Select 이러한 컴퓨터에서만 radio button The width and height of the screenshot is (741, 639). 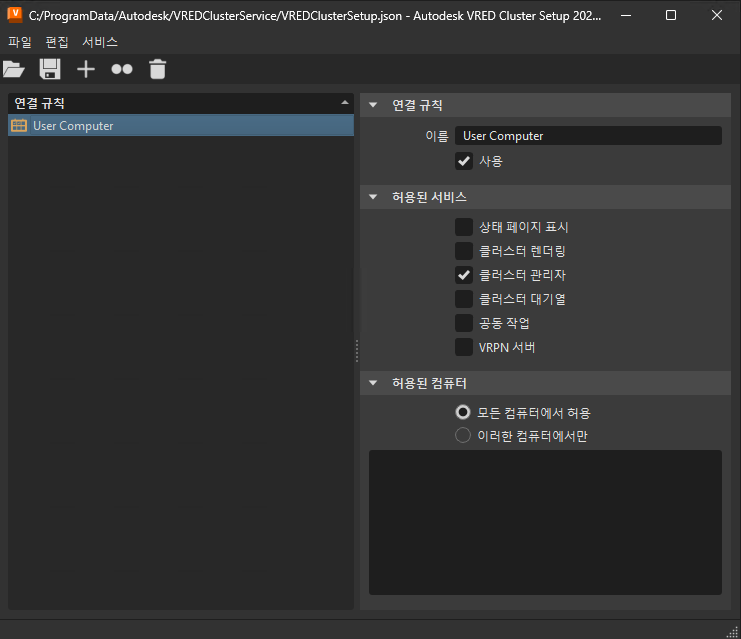(x=463, y=435)
